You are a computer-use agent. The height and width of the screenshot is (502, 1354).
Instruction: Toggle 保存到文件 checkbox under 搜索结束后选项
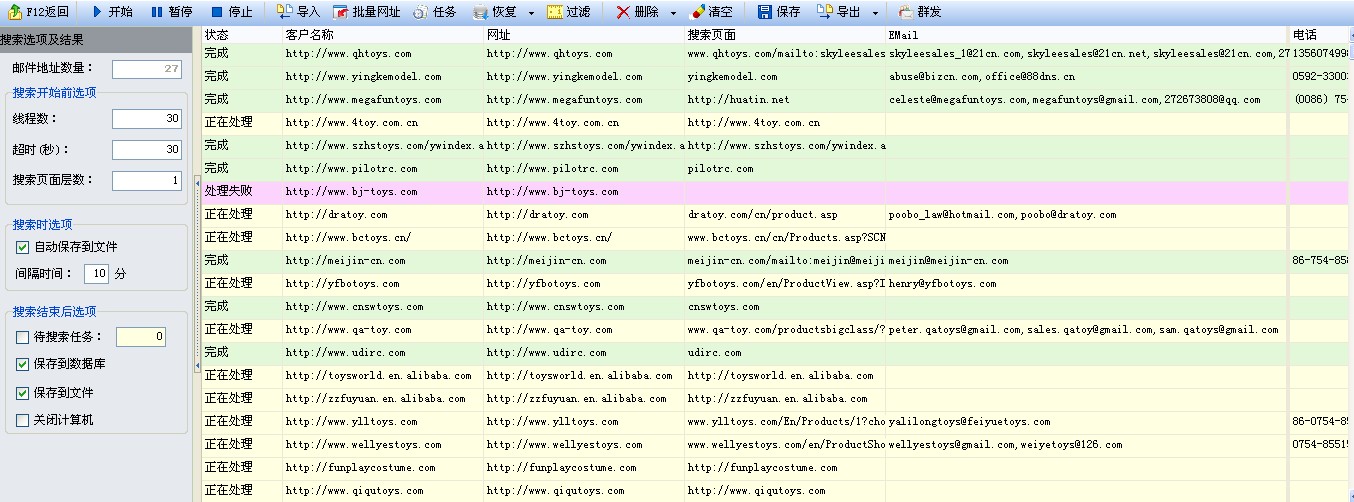pyautogui.click(x=23, y=393)
